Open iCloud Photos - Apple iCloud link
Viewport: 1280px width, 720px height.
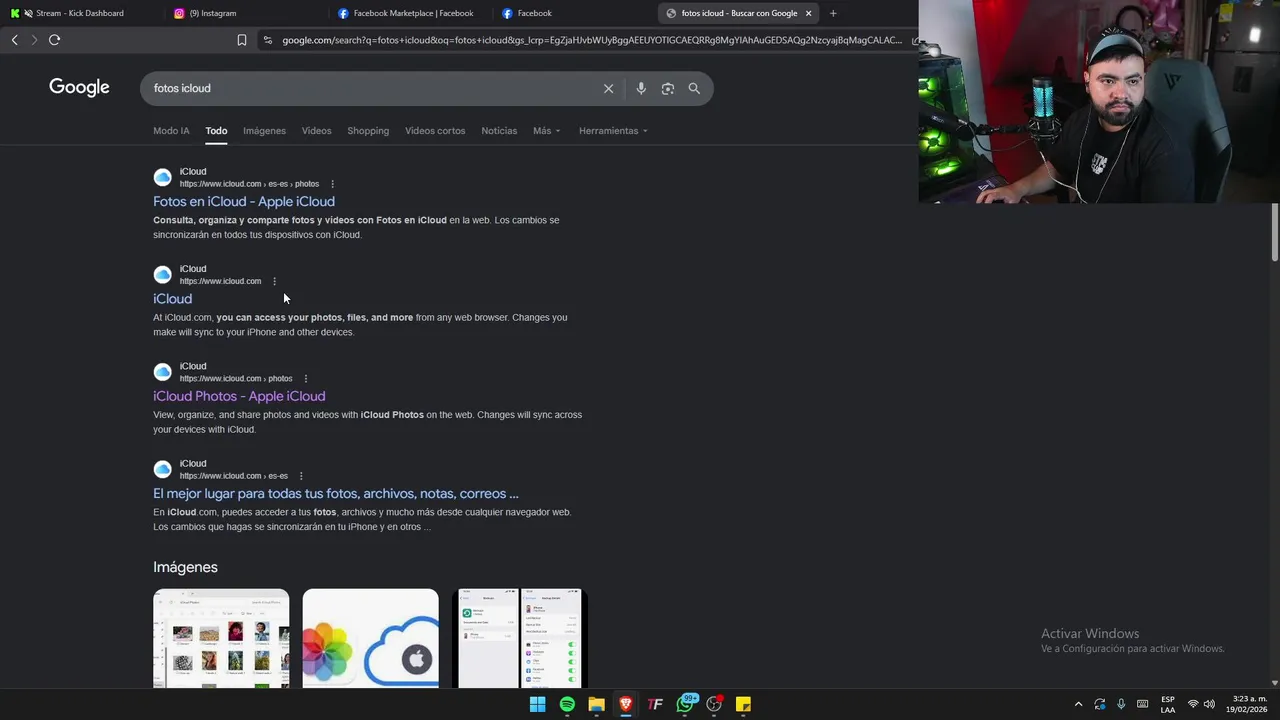(239, 396)
